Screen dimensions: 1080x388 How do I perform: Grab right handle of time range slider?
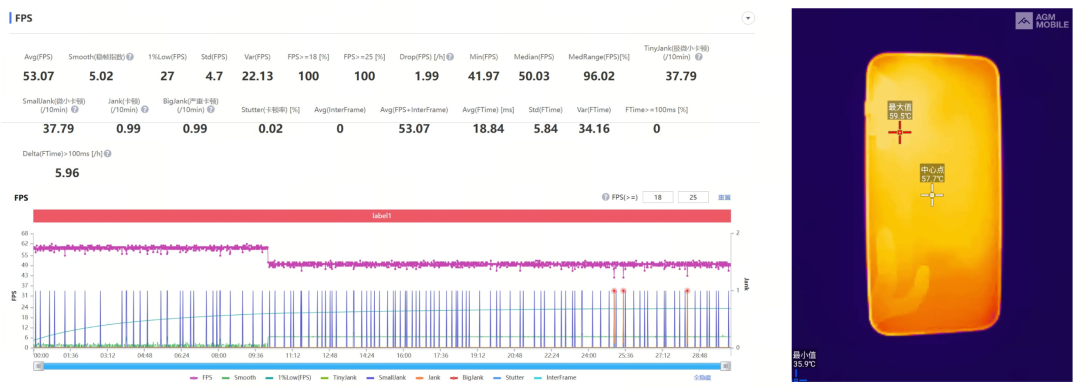[x=726, y=366]
